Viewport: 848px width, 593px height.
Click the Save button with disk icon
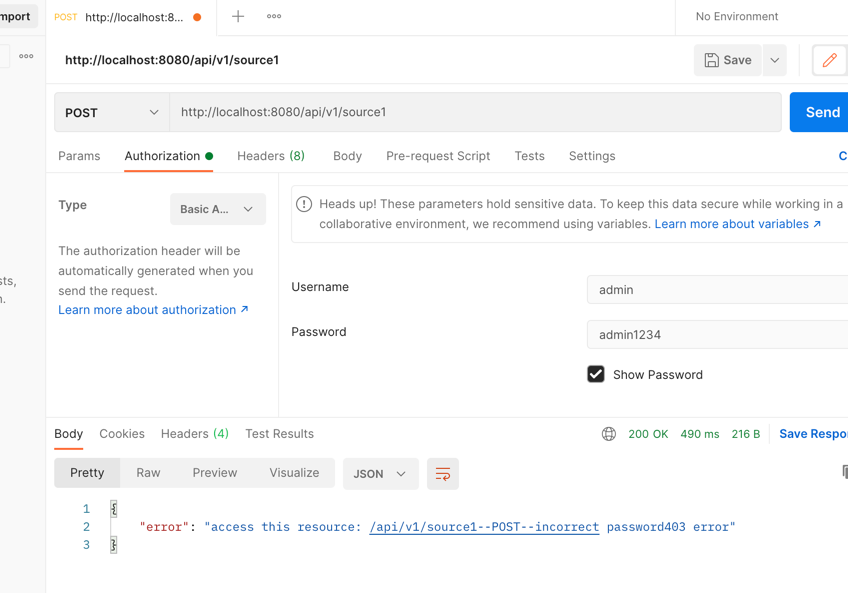point(727,60)
